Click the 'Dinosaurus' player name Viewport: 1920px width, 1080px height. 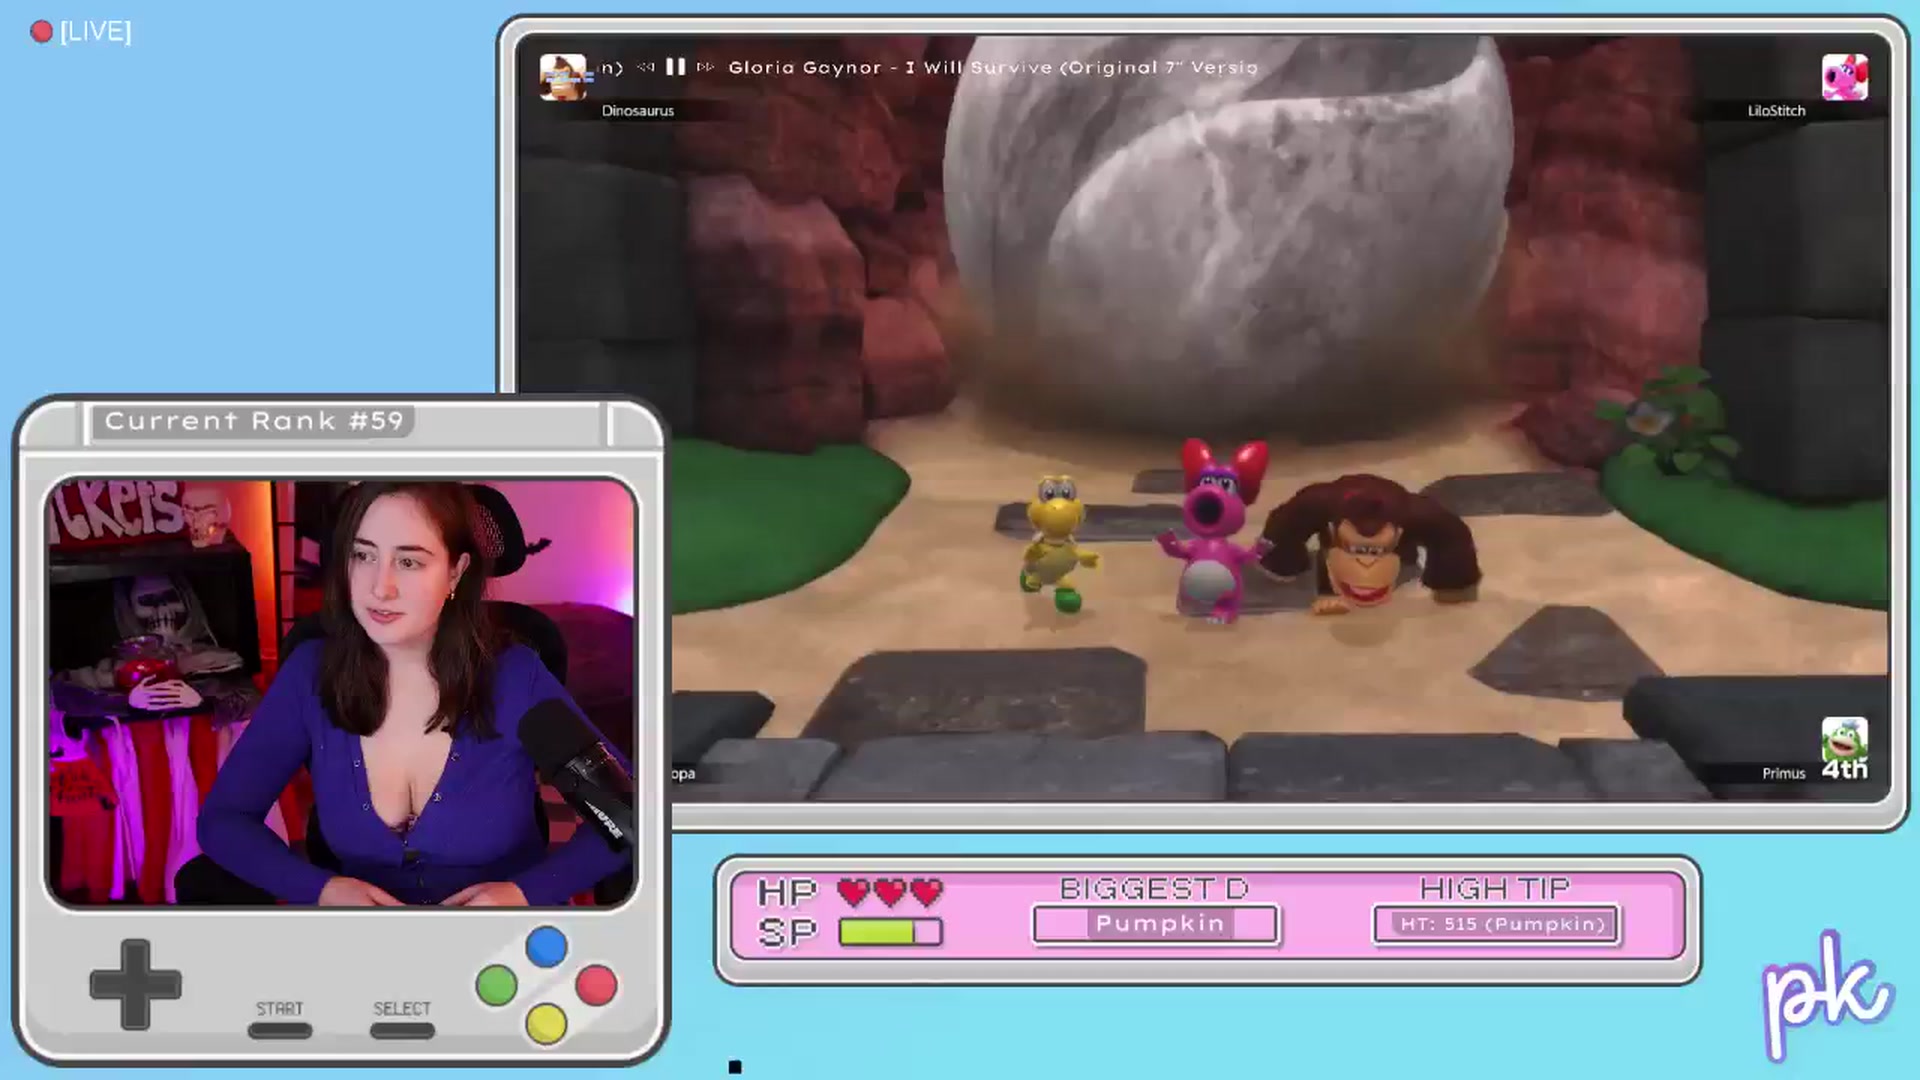coord(637,111)
